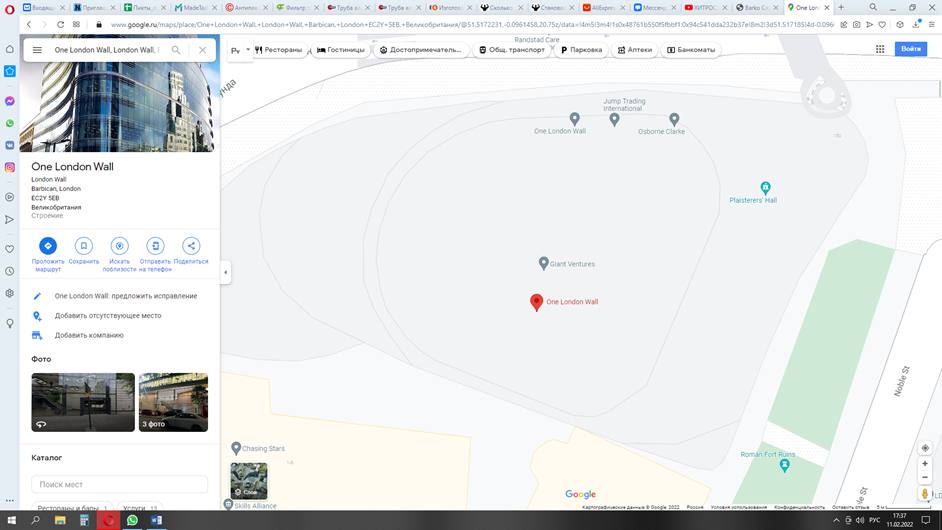Screen dimensions: 942x530
Task: Open a new browser tab
Action: point(841,7)
